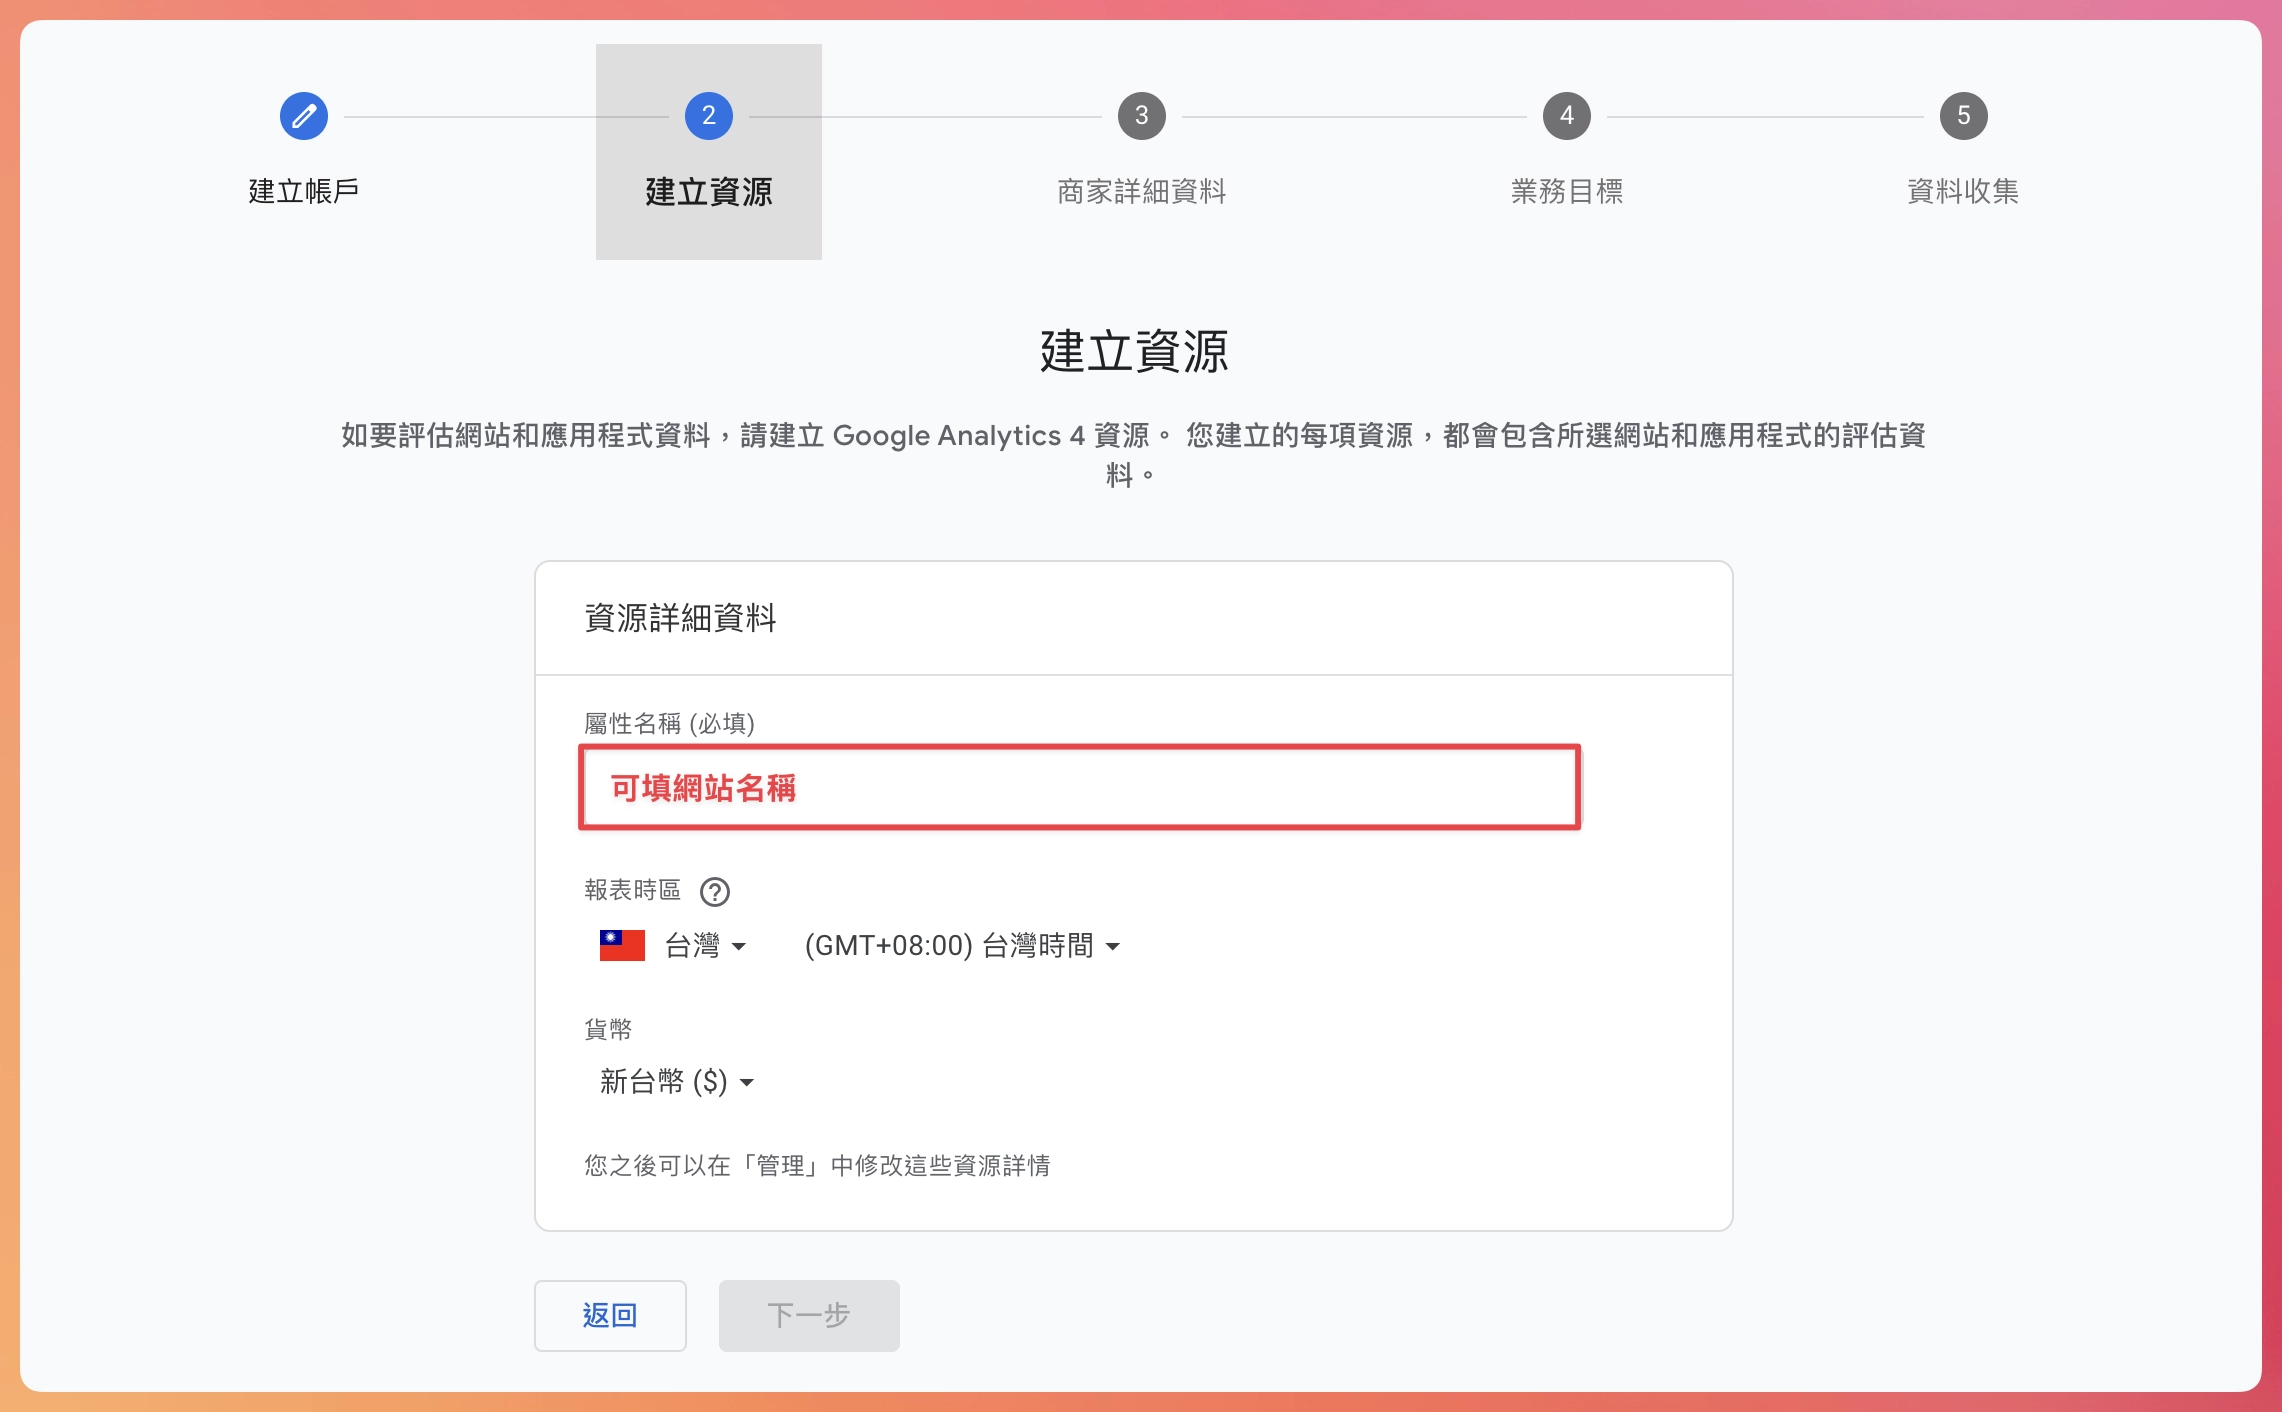Click the step 4 circle above 業務目標

[x=1565, y=115]
